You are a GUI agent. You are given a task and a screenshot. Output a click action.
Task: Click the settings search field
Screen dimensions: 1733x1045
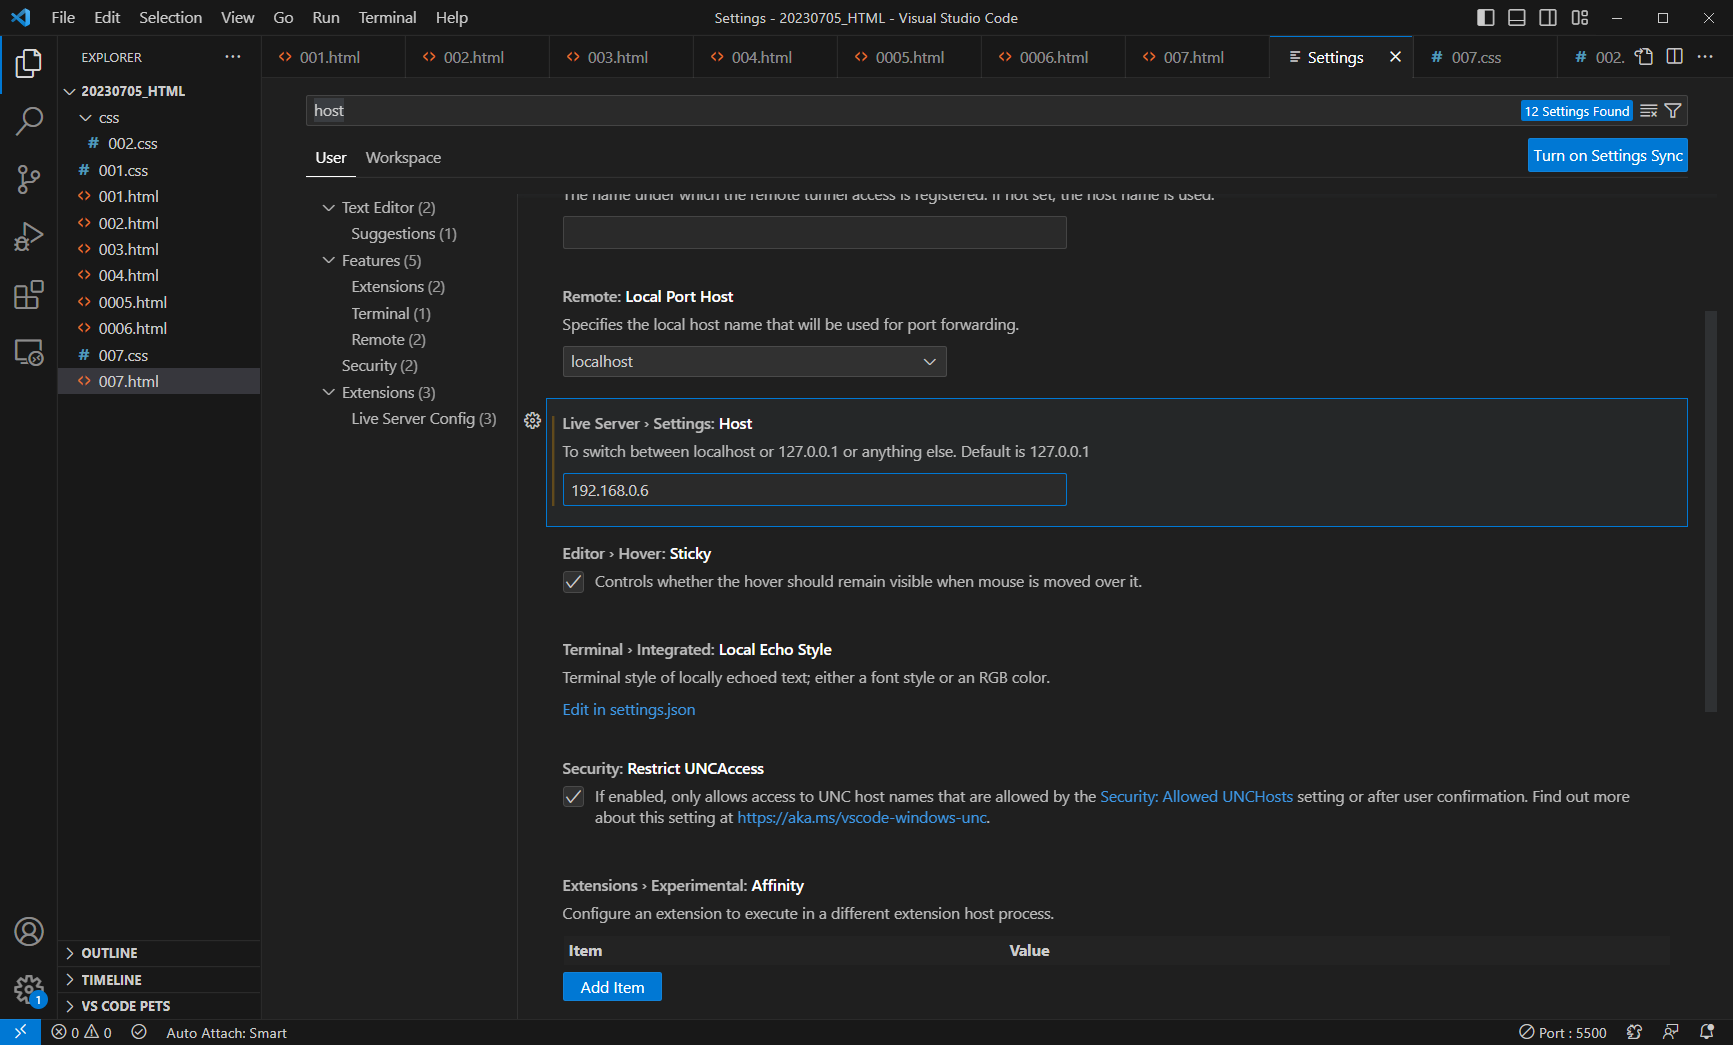(x=910, y=111)
